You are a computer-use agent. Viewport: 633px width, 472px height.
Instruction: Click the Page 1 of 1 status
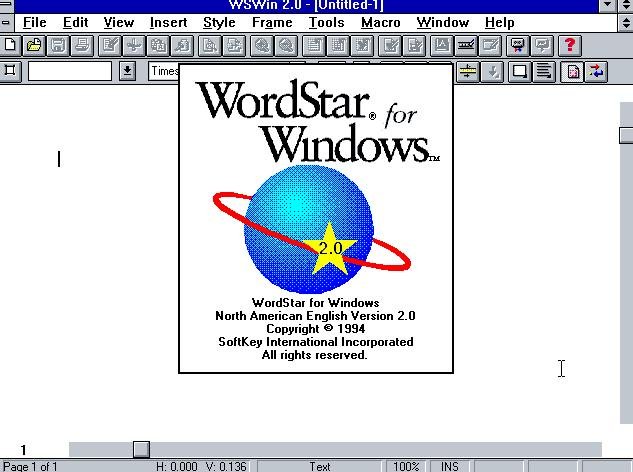(30, 466)
